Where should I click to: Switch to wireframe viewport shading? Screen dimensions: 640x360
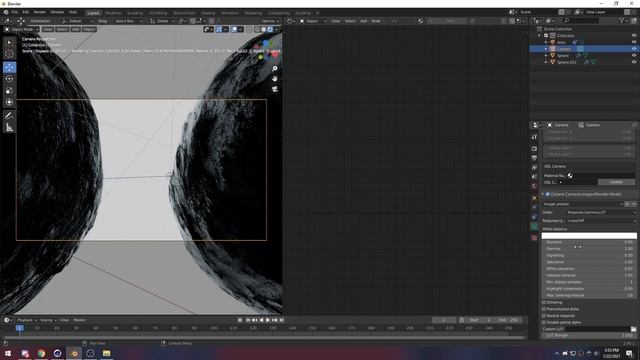pos(258,29)
